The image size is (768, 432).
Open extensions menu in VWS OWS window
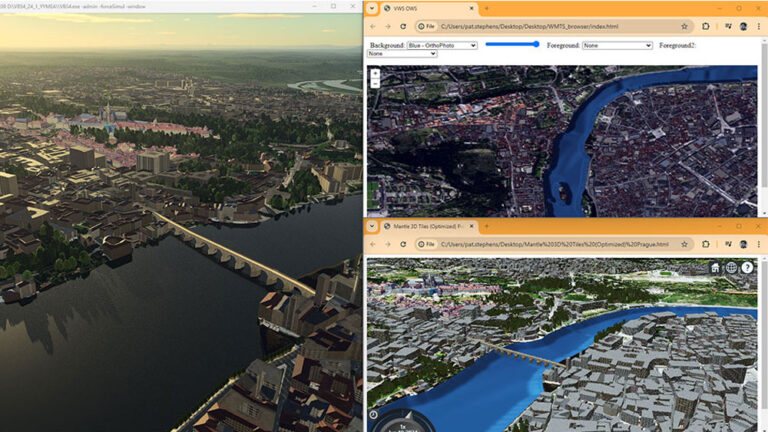[x=705, y=26]
